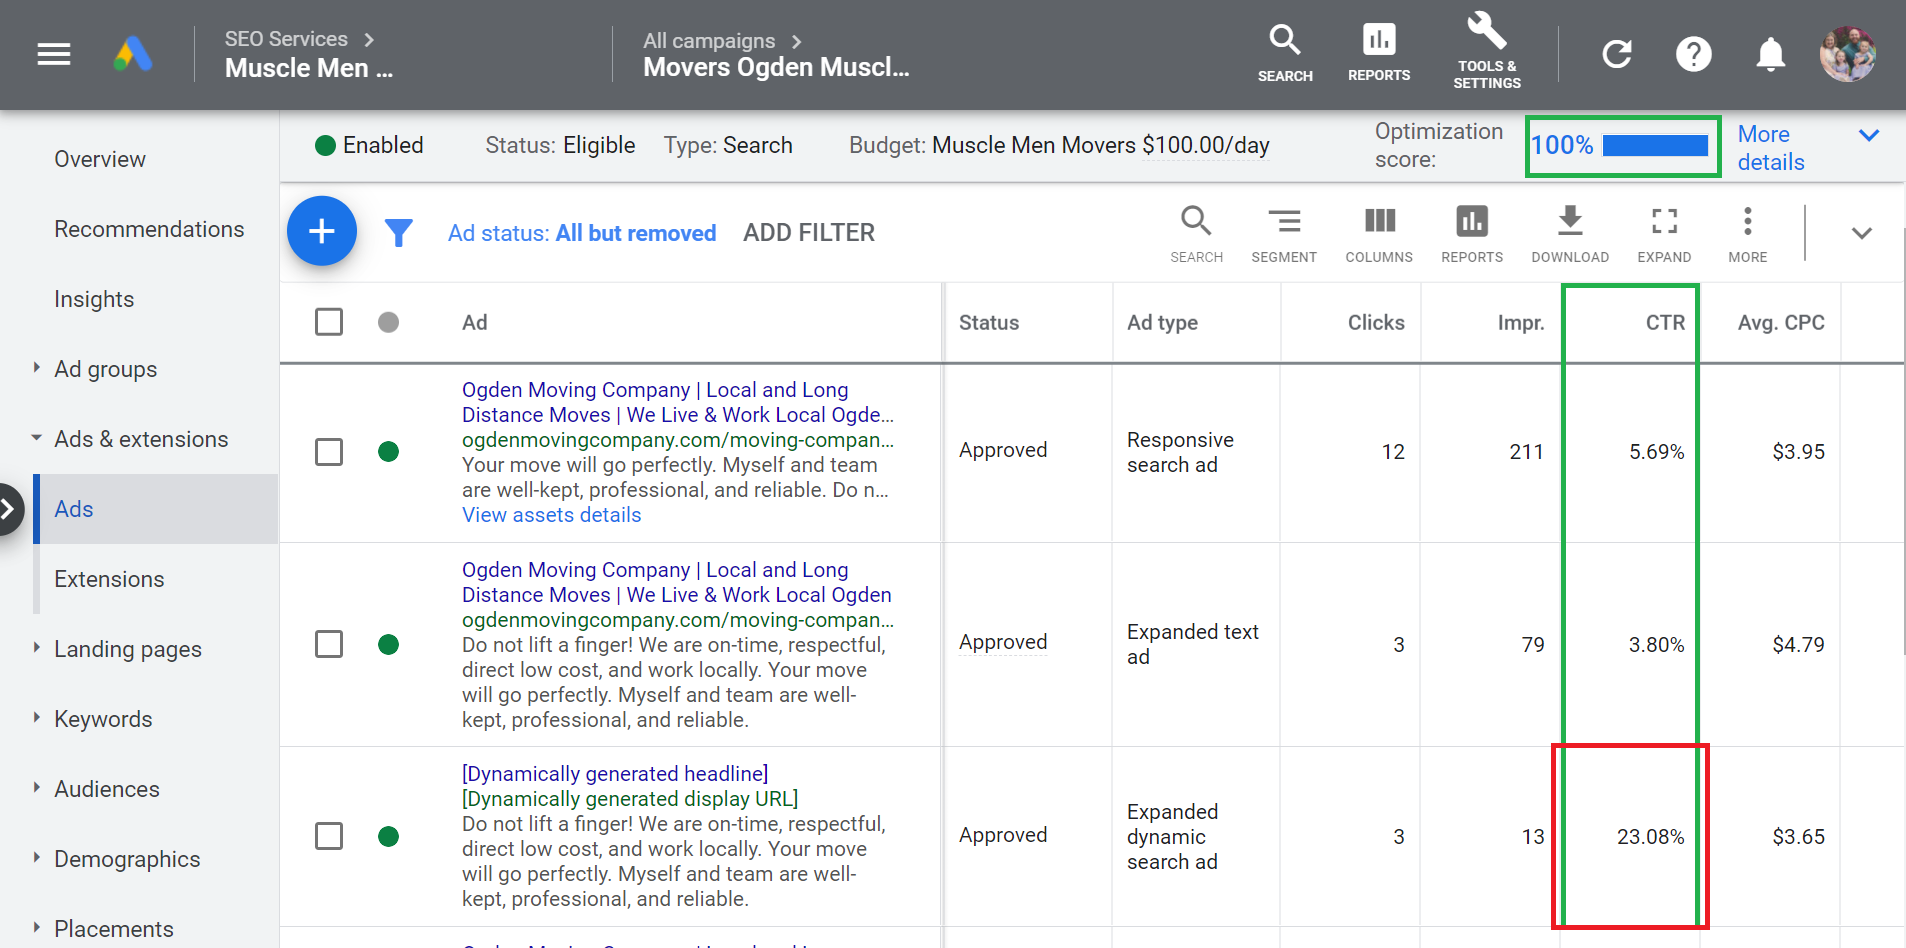Image resolution: width=1906 pixels, height=948 pixels.
Task: Search the ads table with the toolbar magnifier
Action: (1197, 235)
